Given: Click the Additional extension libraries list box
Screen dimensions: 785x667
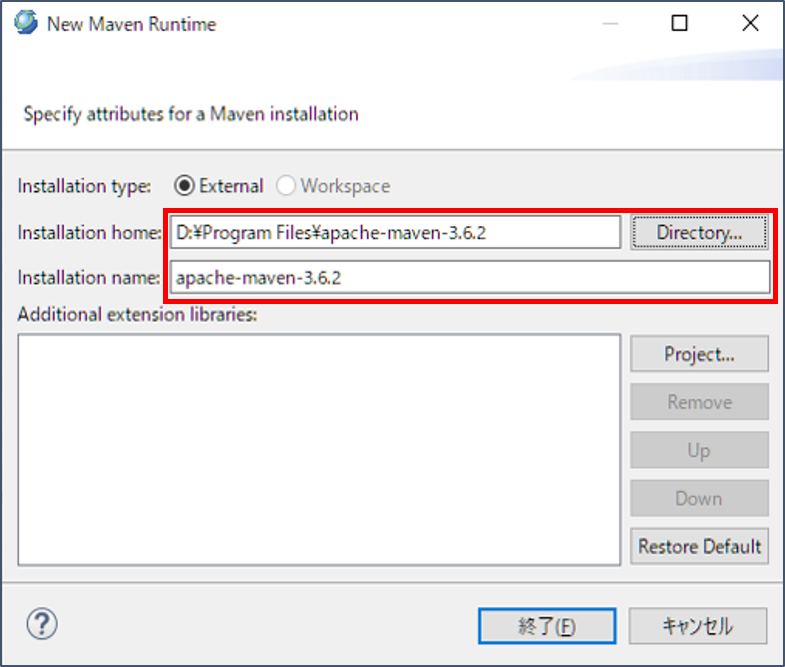Looking at the screenshot, I should click(x=319, y=450).
